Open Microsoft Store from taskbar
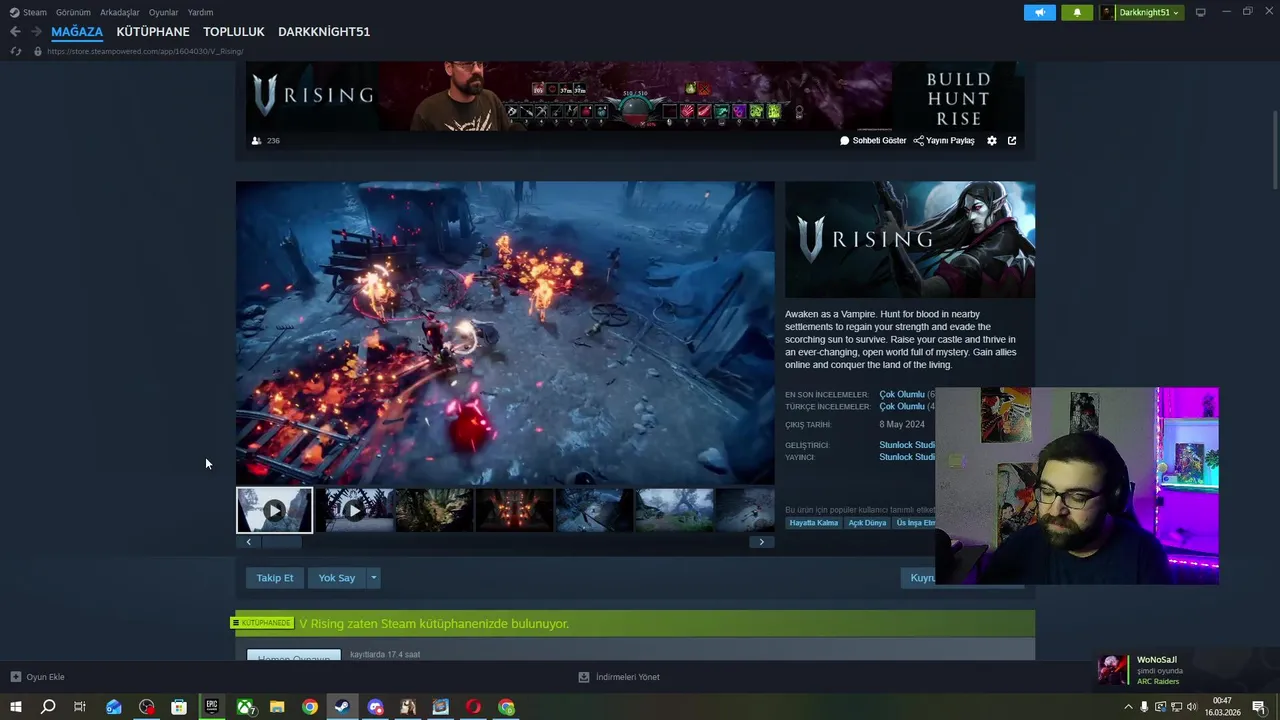Viewport: 1280px width, 720px height. (x=179, y=707)
